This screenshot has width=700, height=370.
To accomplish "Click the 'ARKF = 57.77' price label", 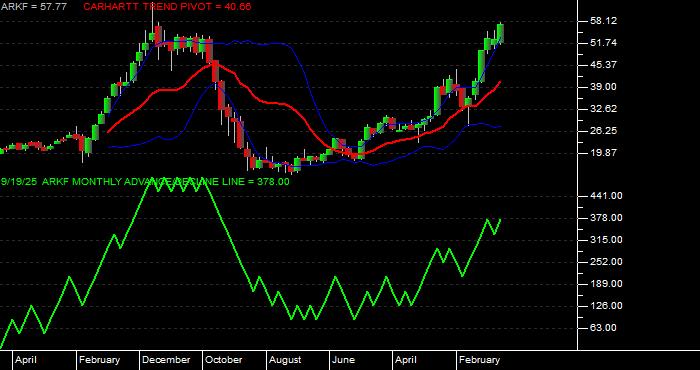I will click(x=33, y=7).
